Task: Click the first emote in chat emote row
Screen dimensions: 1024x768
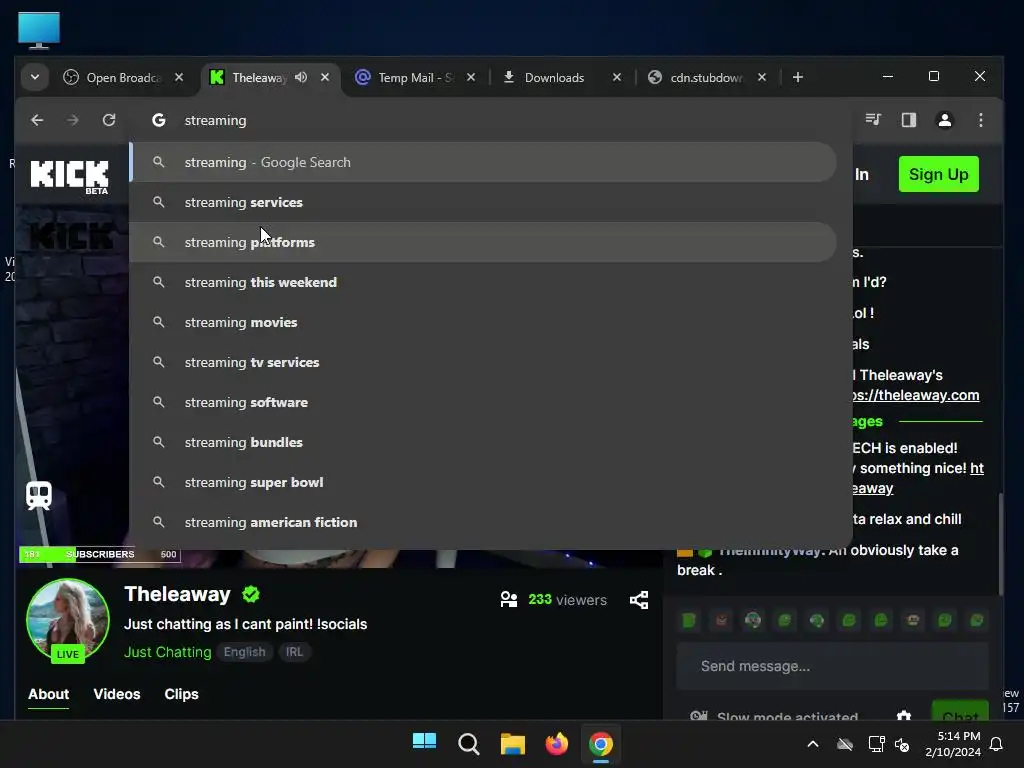Action: point(689,620)
